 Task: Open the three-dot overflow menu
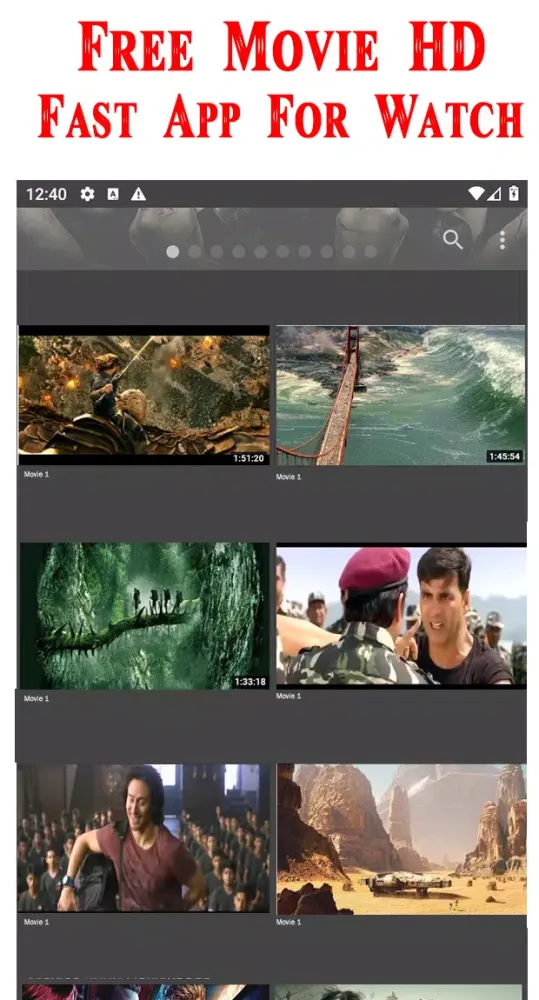[x=502, y=240]
